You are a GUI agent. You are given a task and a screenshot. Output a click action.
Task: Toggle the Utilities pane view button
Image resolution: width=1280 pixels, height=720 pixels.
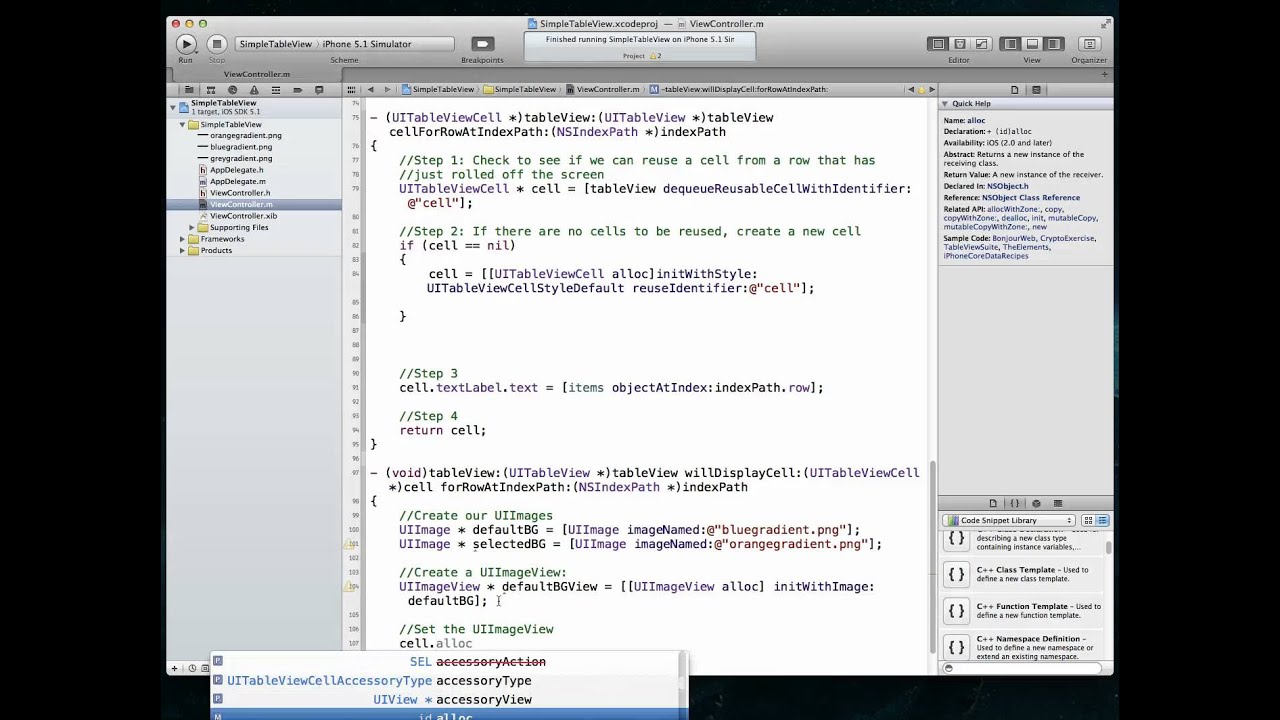[1053, 44]
